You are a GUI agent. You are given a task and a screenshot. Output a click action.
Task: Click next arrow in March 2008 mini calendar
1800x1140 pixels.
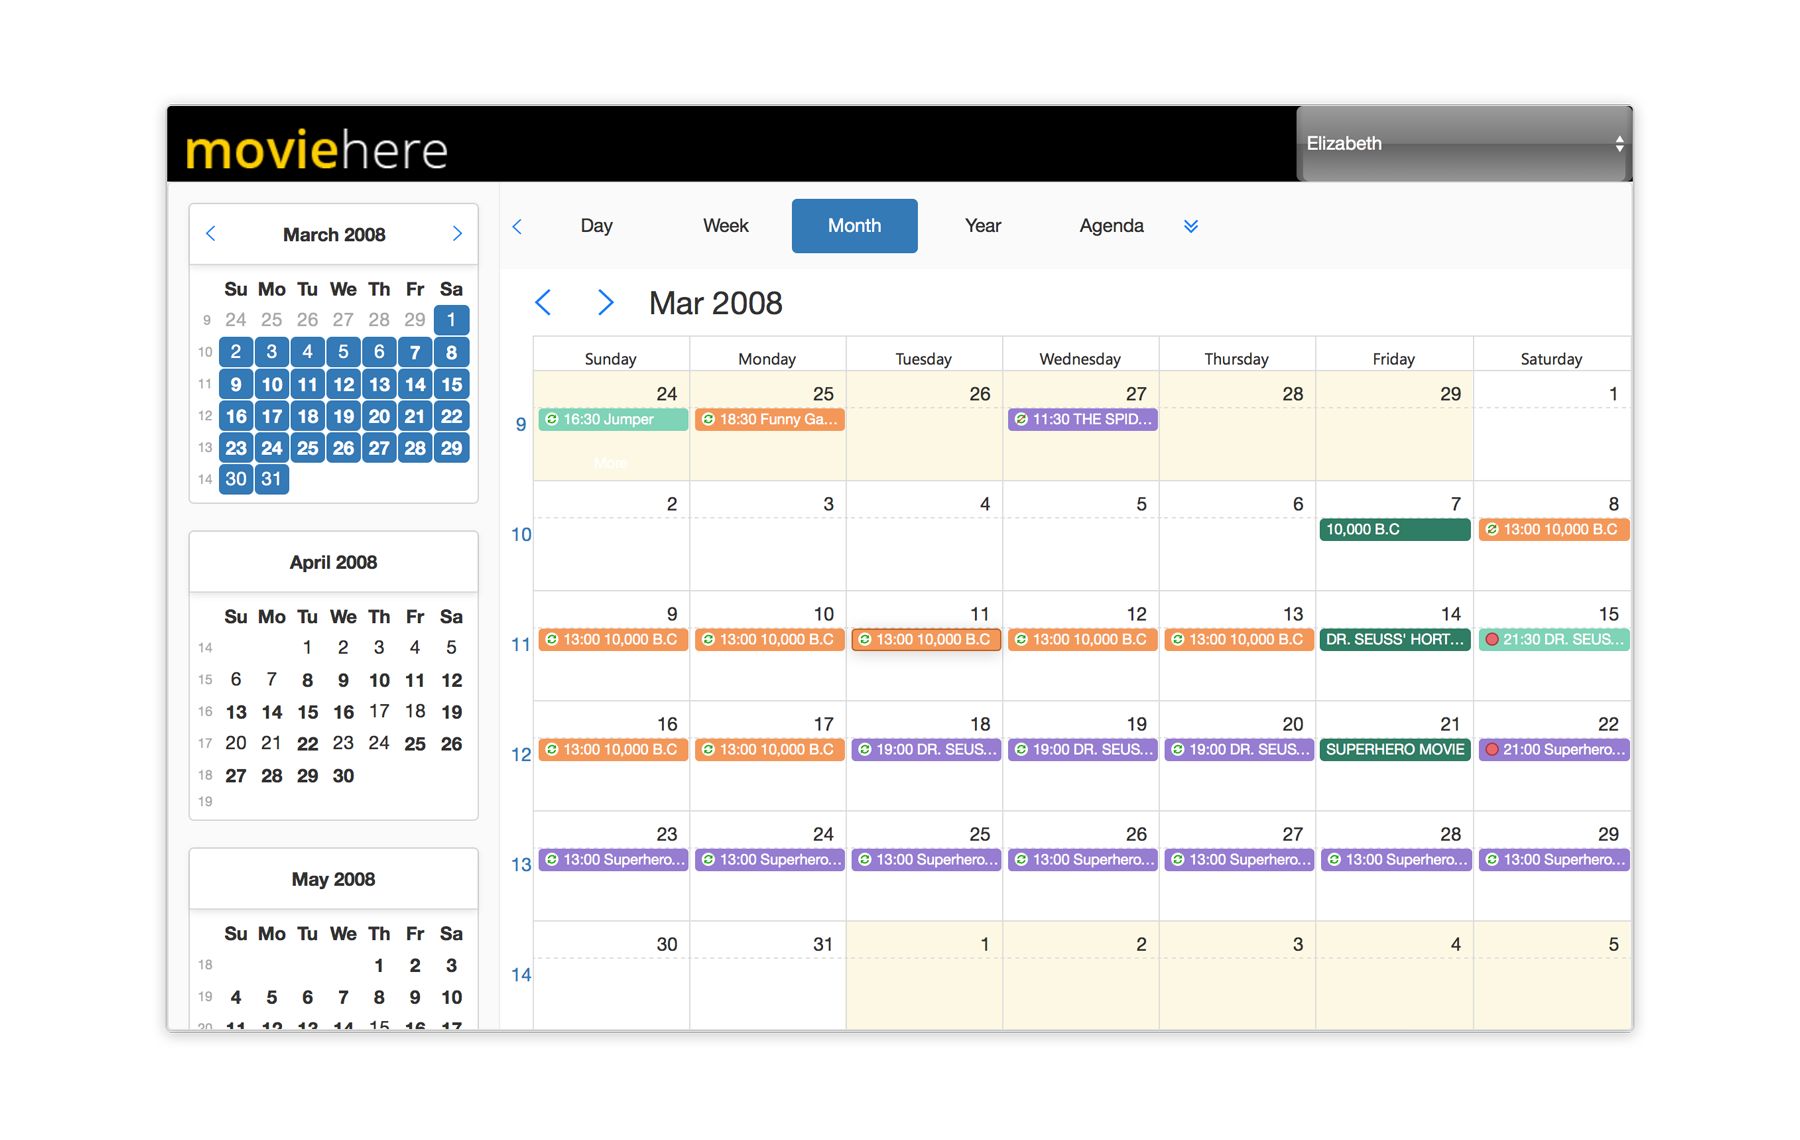(457, 234)
